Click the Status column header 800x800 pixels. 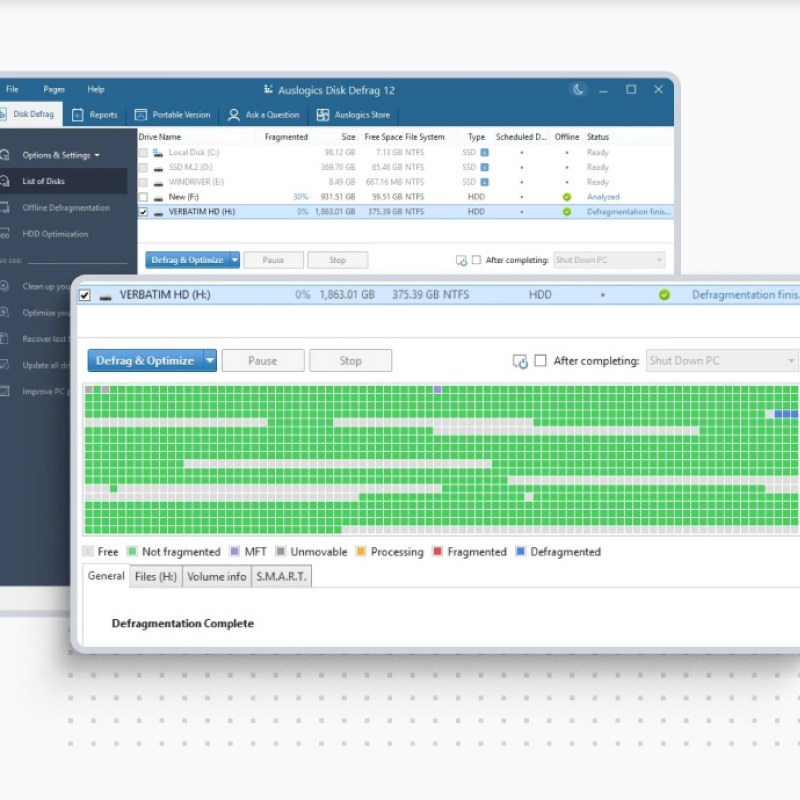[x=598, y=137]
